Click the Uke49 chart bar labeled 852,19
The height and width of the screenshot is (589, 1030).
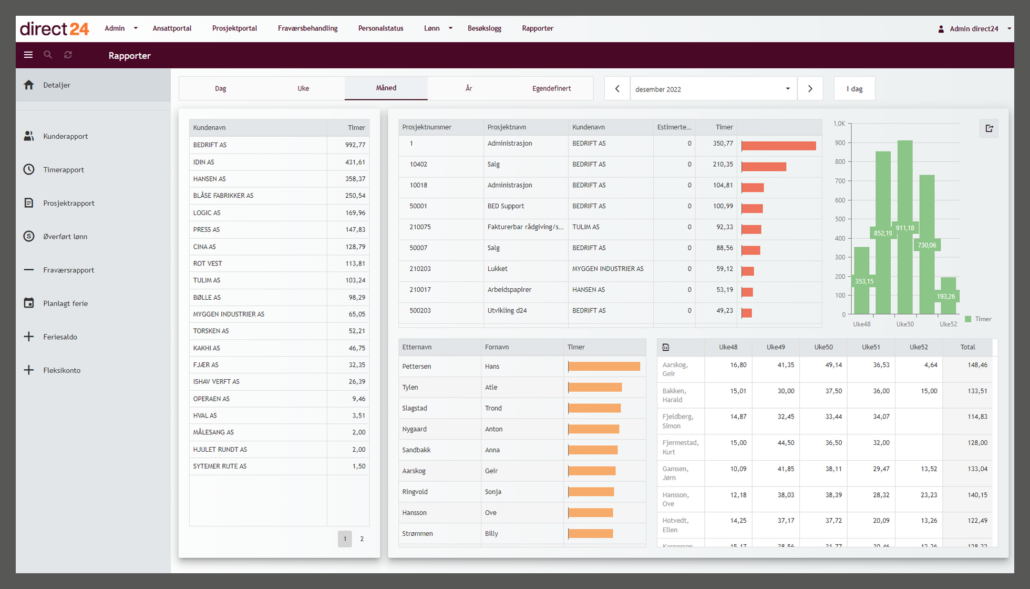[x=883, y=232]
